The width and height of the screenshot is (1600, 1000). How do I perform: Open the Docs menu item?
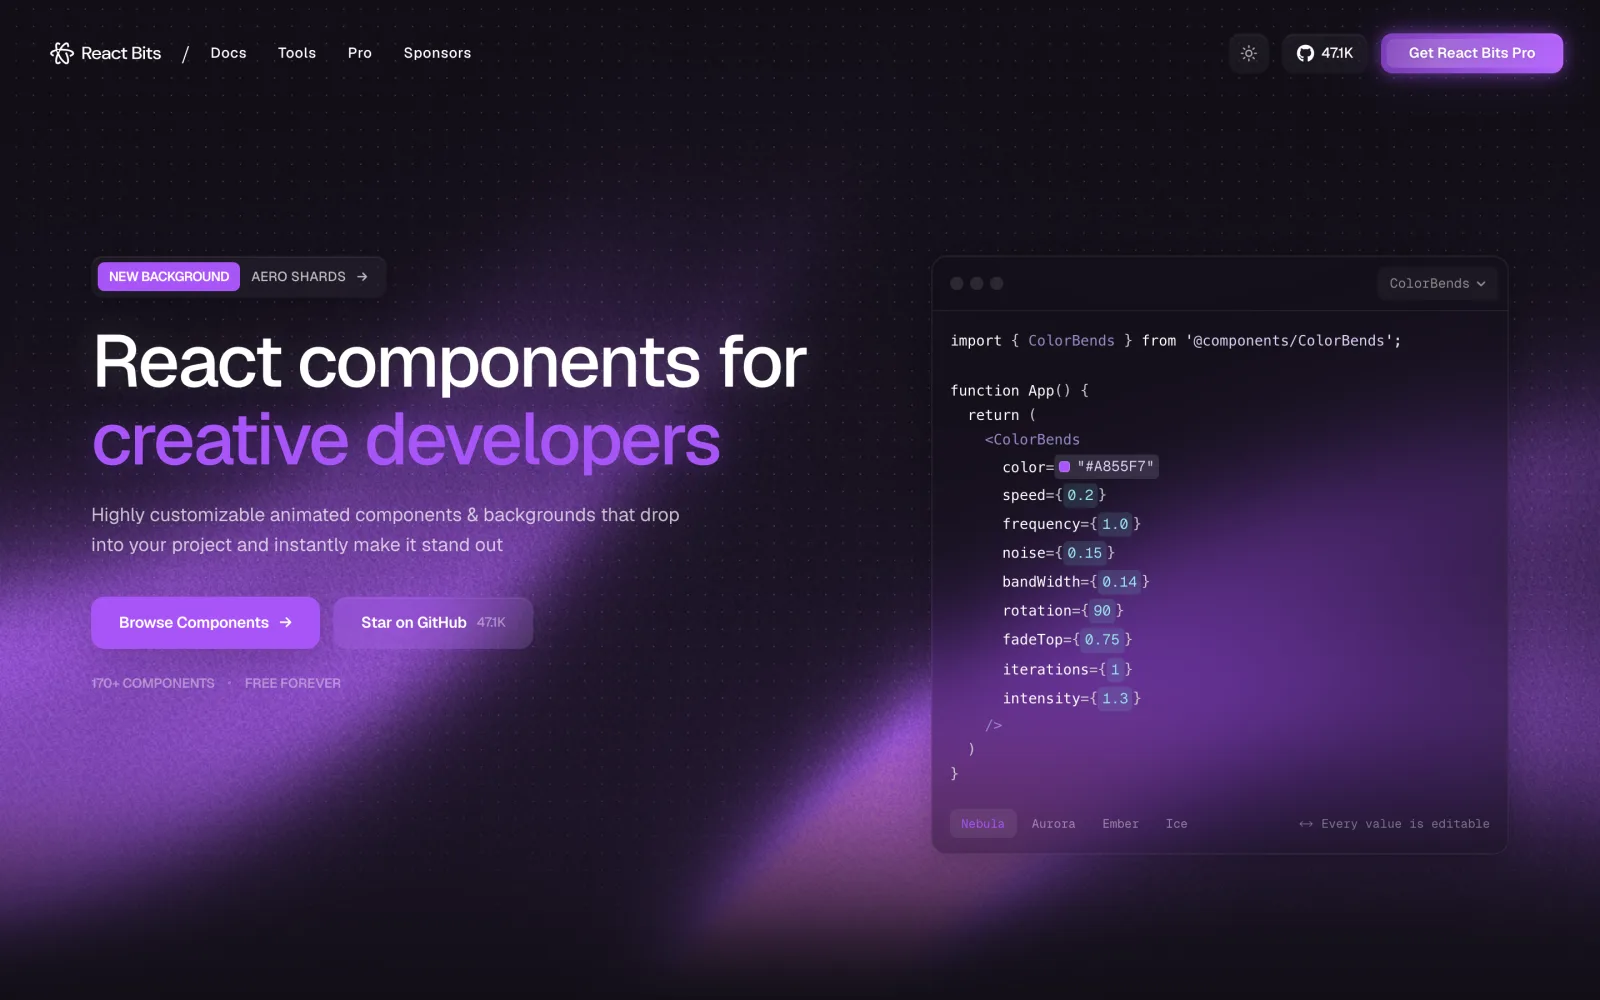click(228, 53)
